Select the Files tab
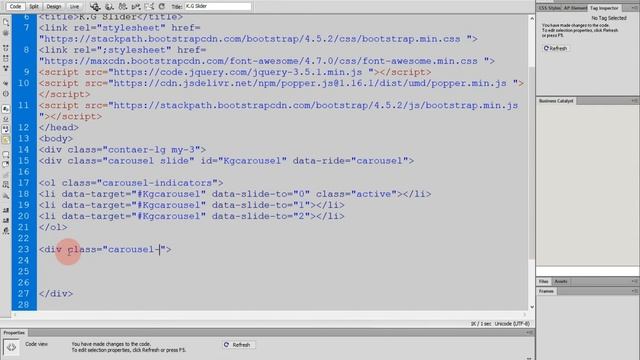 (x=543, y=282)
